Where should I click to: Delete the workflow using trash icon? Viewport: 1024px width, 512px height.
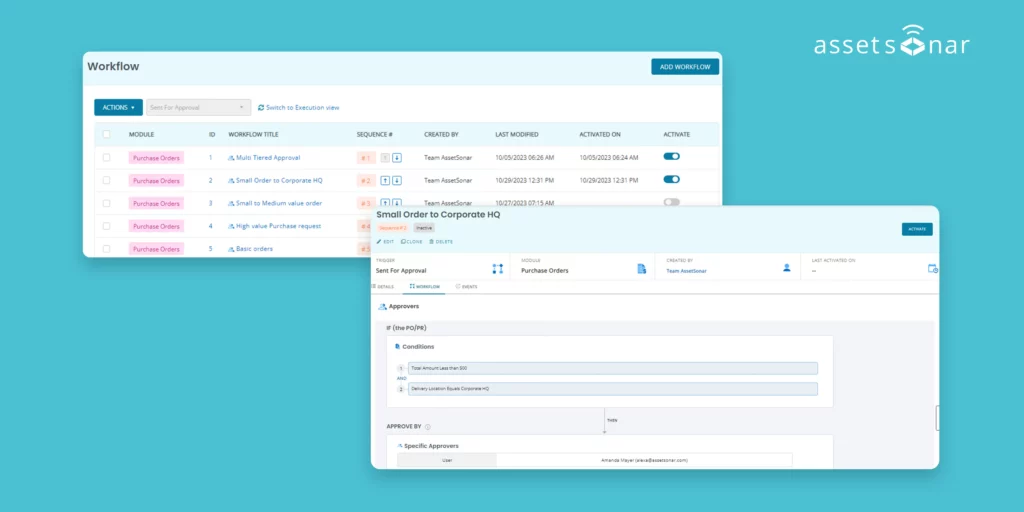coord(441,241)
